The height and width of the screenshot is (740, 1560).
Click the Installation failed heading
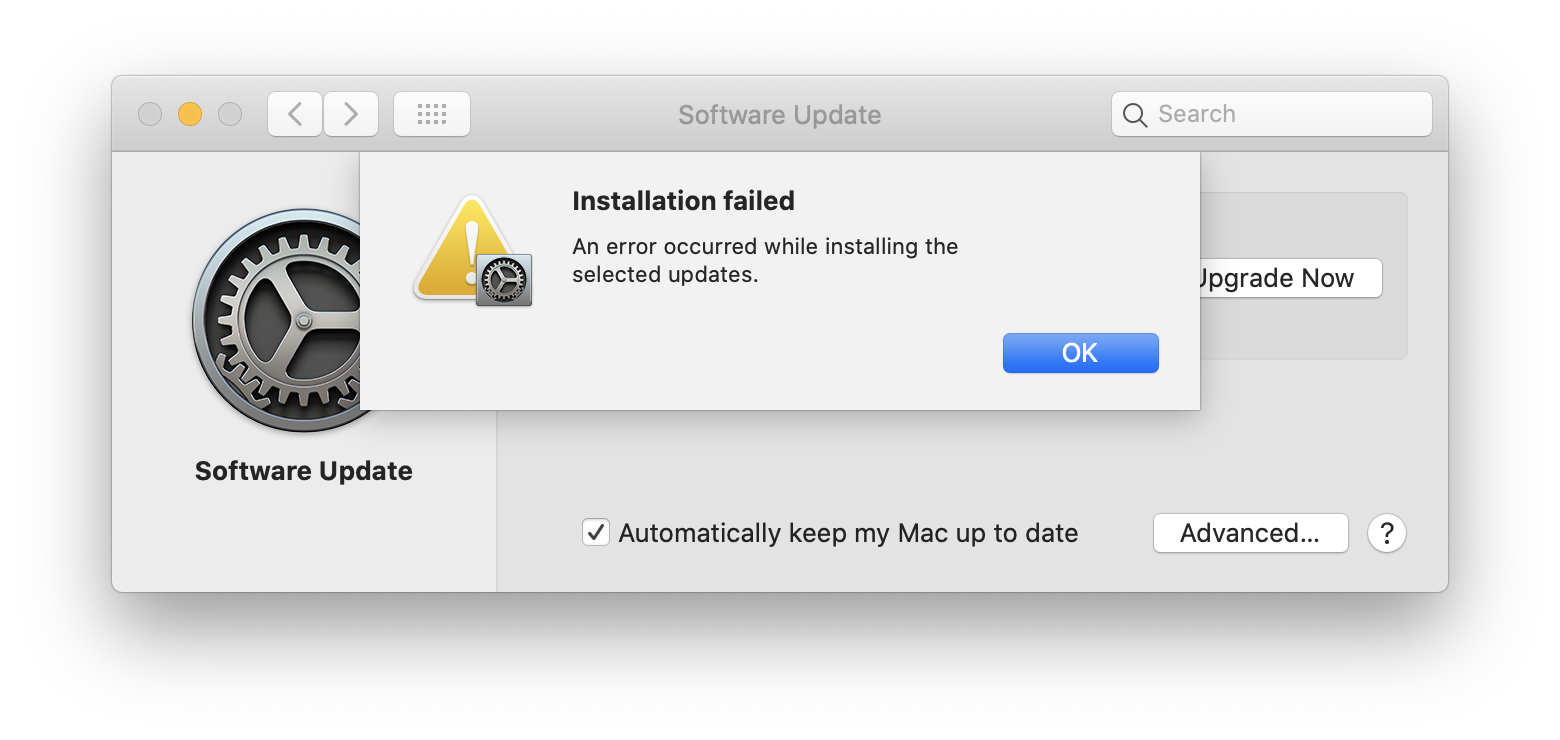[683, 201]
